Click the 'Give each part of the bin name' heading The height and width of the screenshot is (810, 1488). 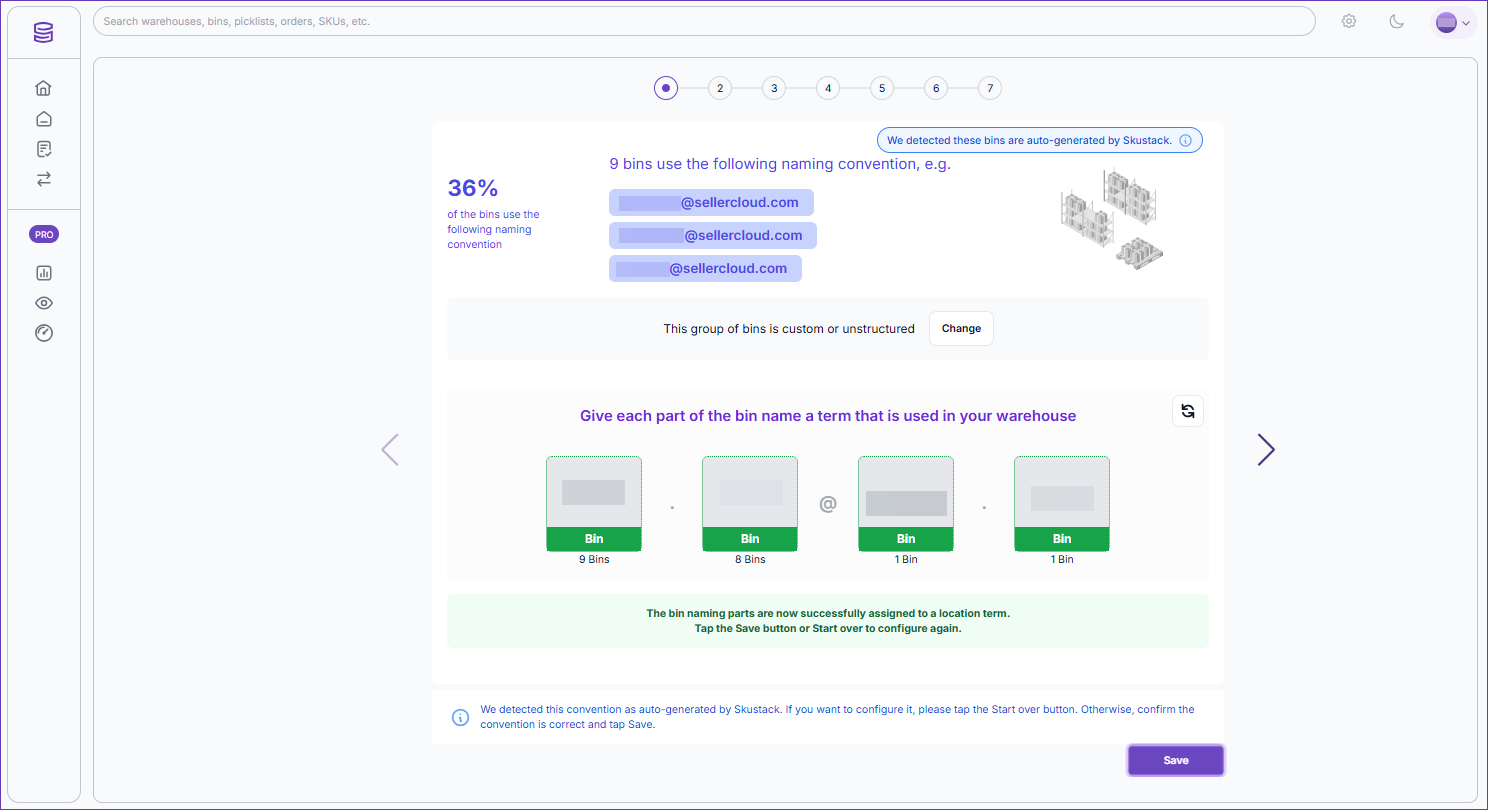pyautogui.click(x=828, y=416)
